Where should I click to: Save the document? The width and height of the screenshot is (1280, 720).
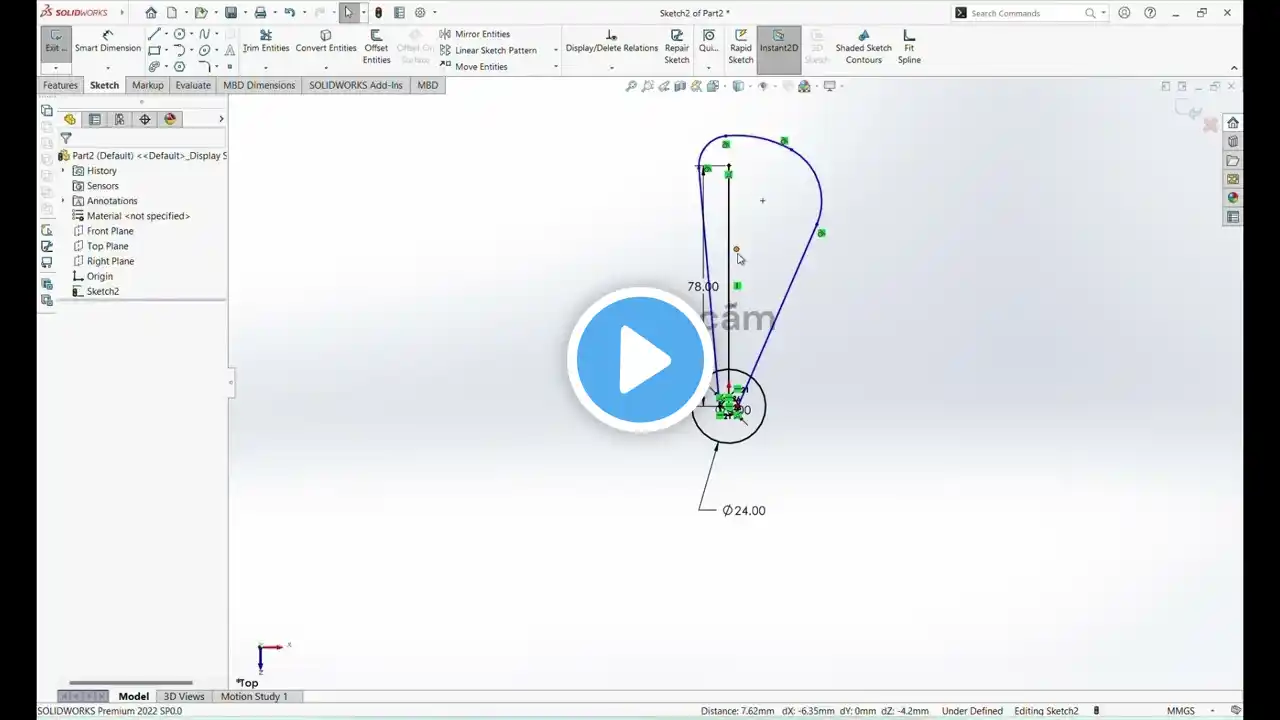coord(231,13)
